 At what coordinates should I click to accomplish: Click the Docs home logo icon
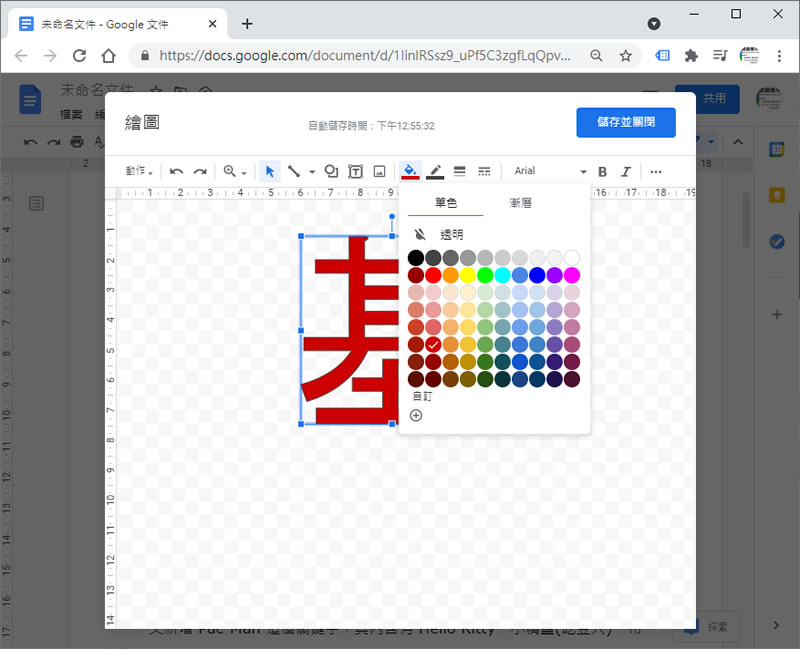[x=30, y=99]
